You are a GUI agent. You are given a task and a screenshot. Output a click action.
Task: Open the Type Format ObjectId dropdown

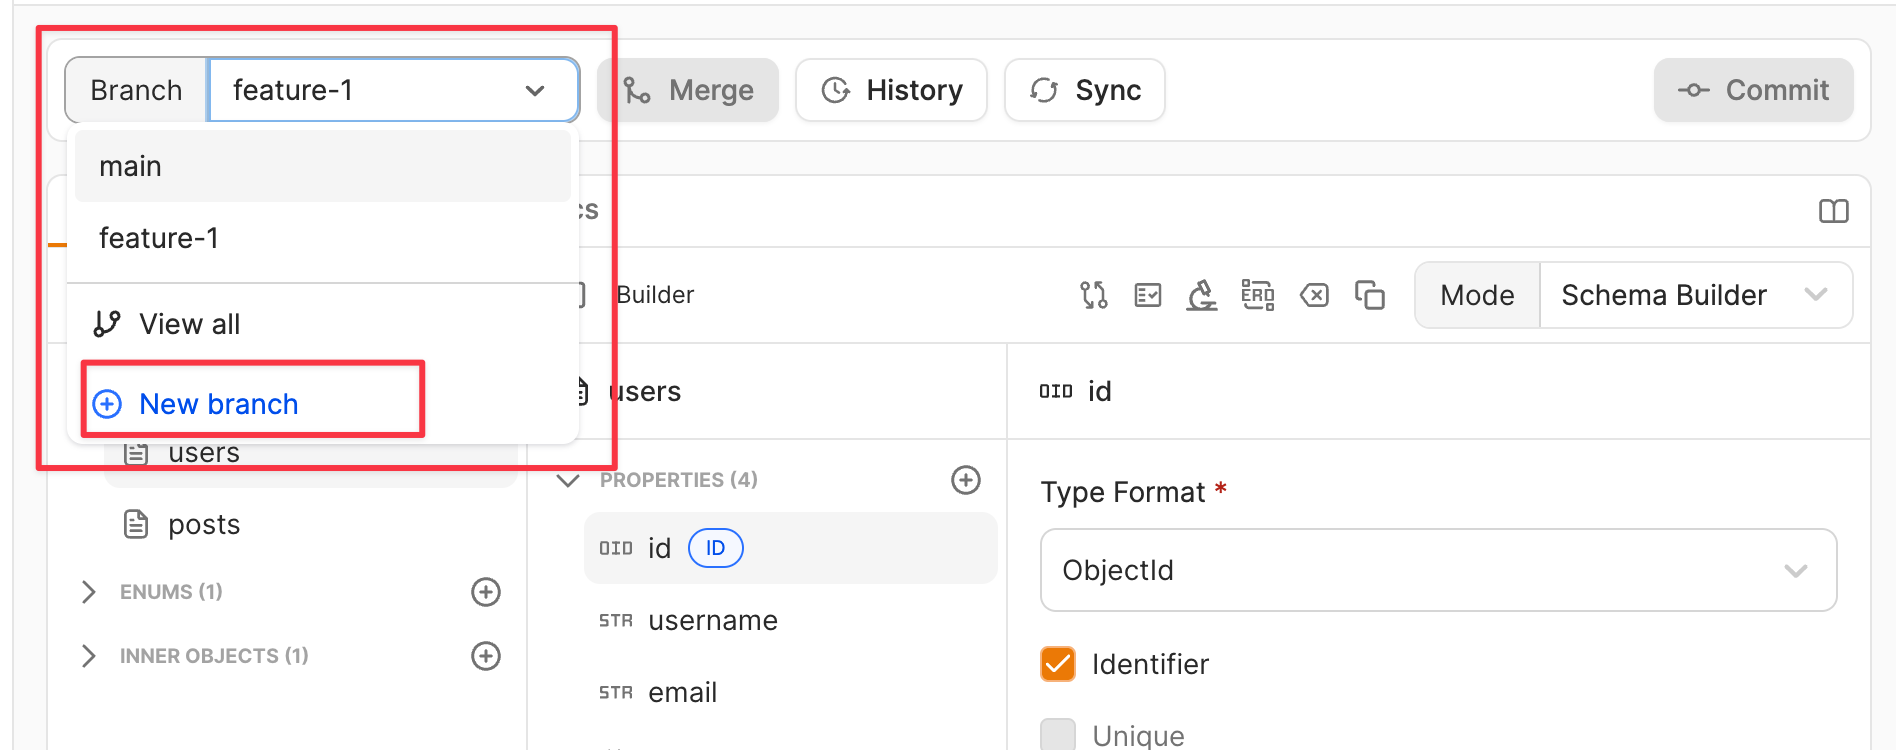(x=1438, y=570)
